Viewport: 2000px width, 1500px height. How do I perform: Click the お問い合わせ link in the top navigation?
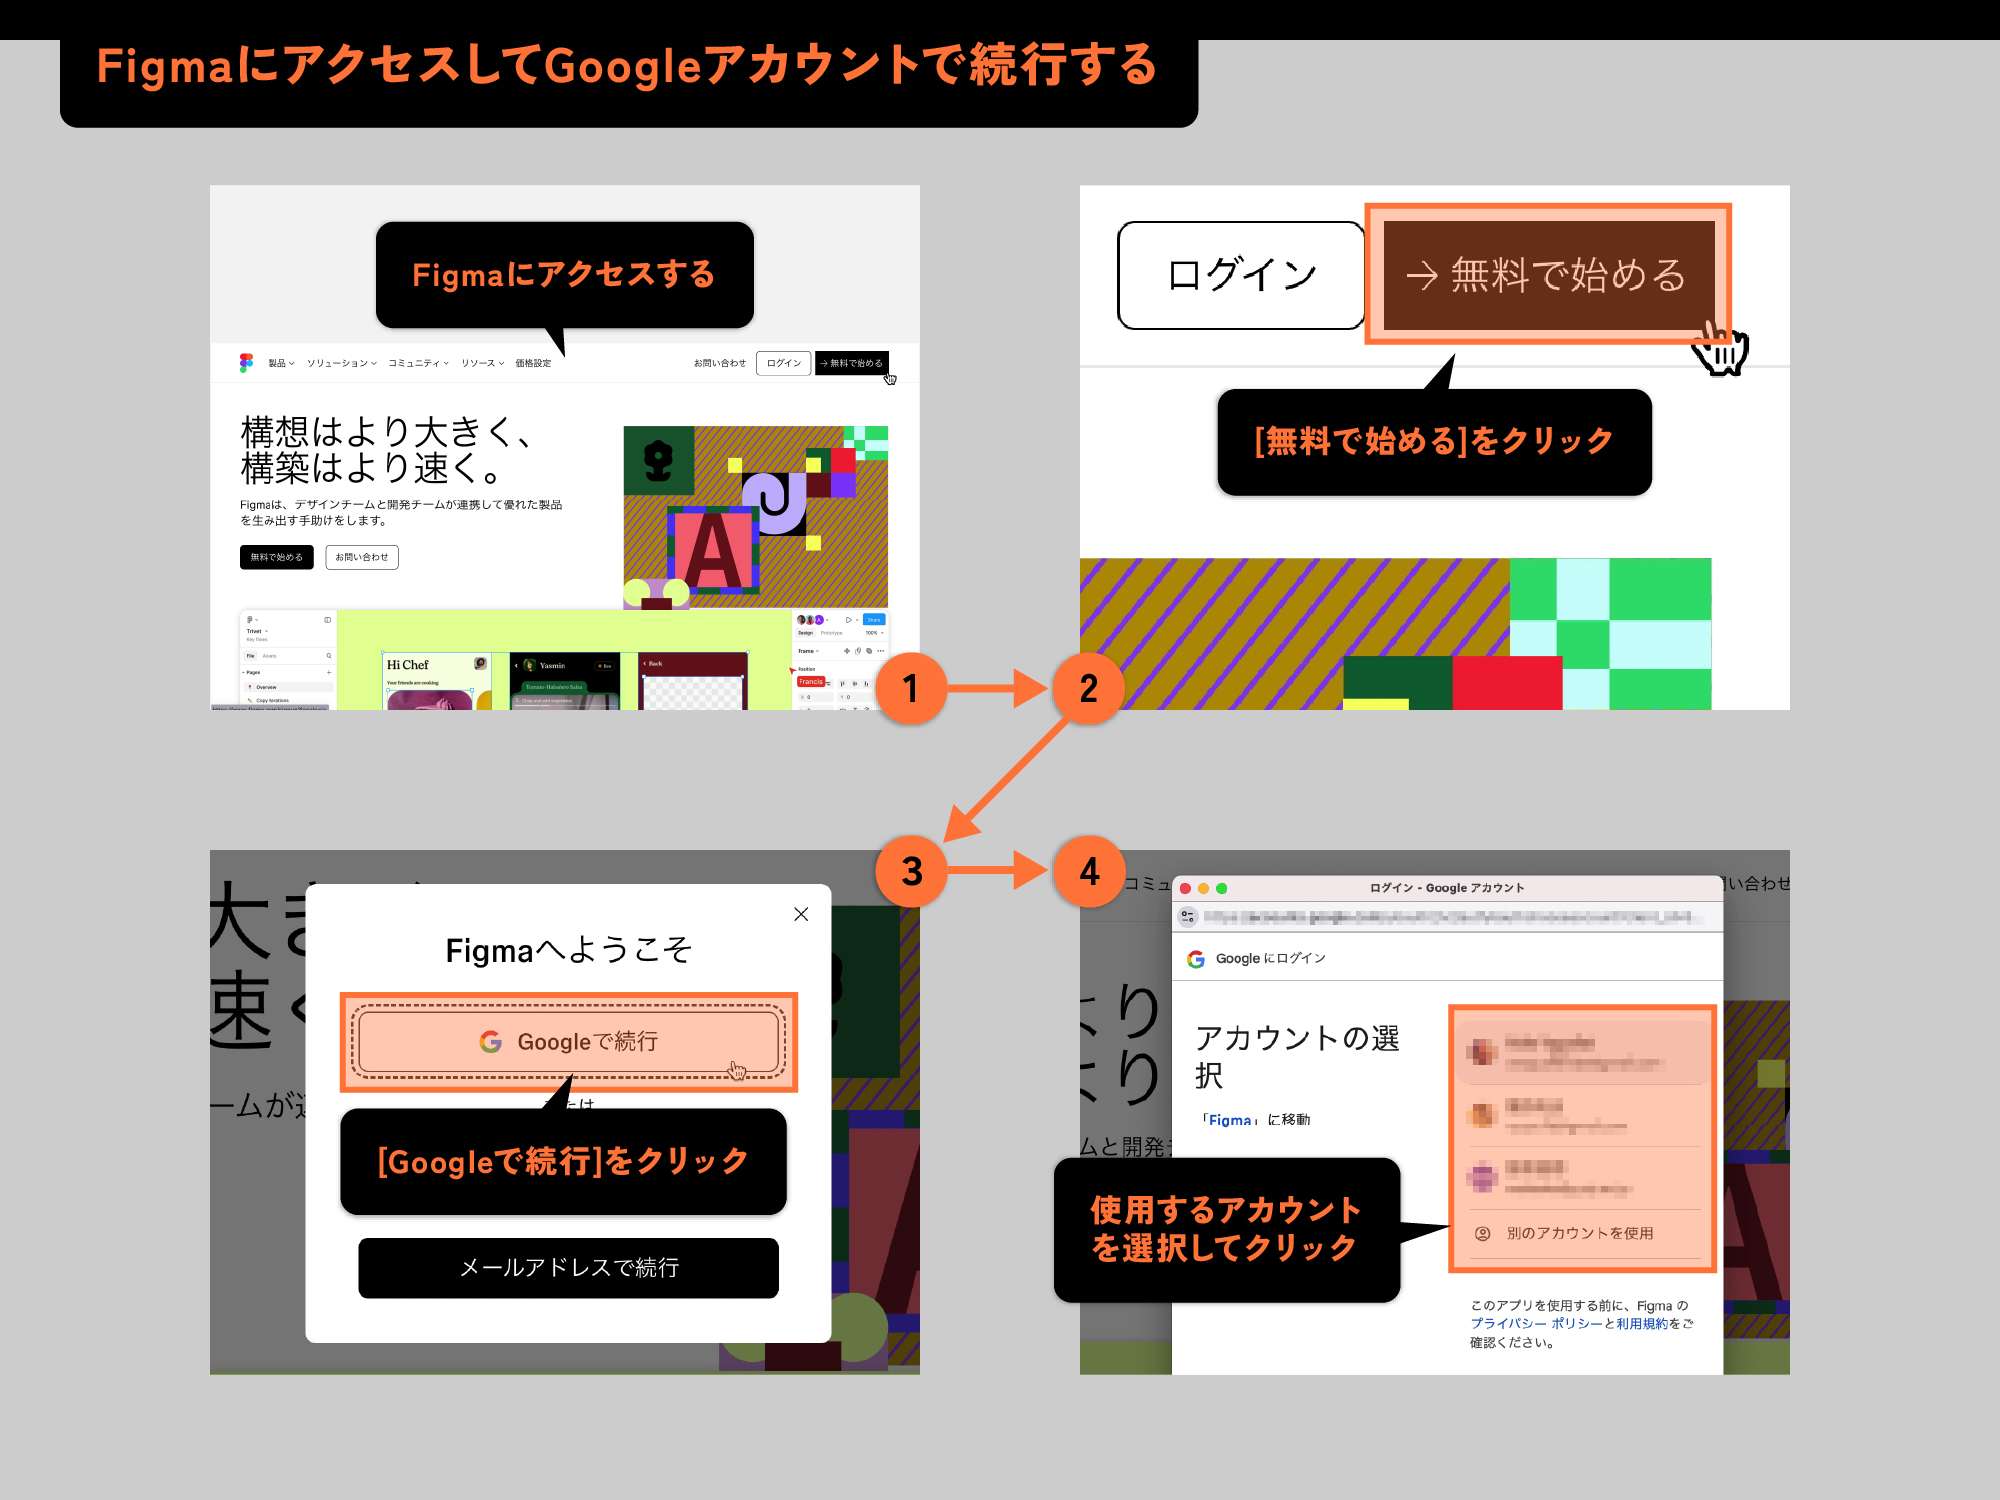pyautogui.click(x=719, y=363)
